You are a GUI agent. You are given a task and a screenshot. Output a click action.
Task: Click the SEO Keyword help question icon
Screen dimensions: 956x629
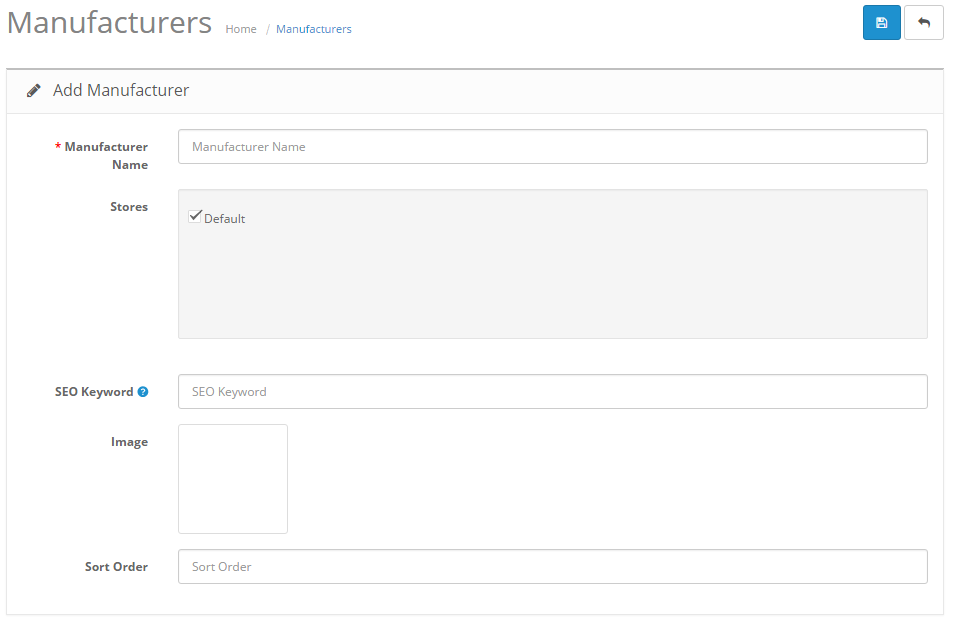coord(143,392)
